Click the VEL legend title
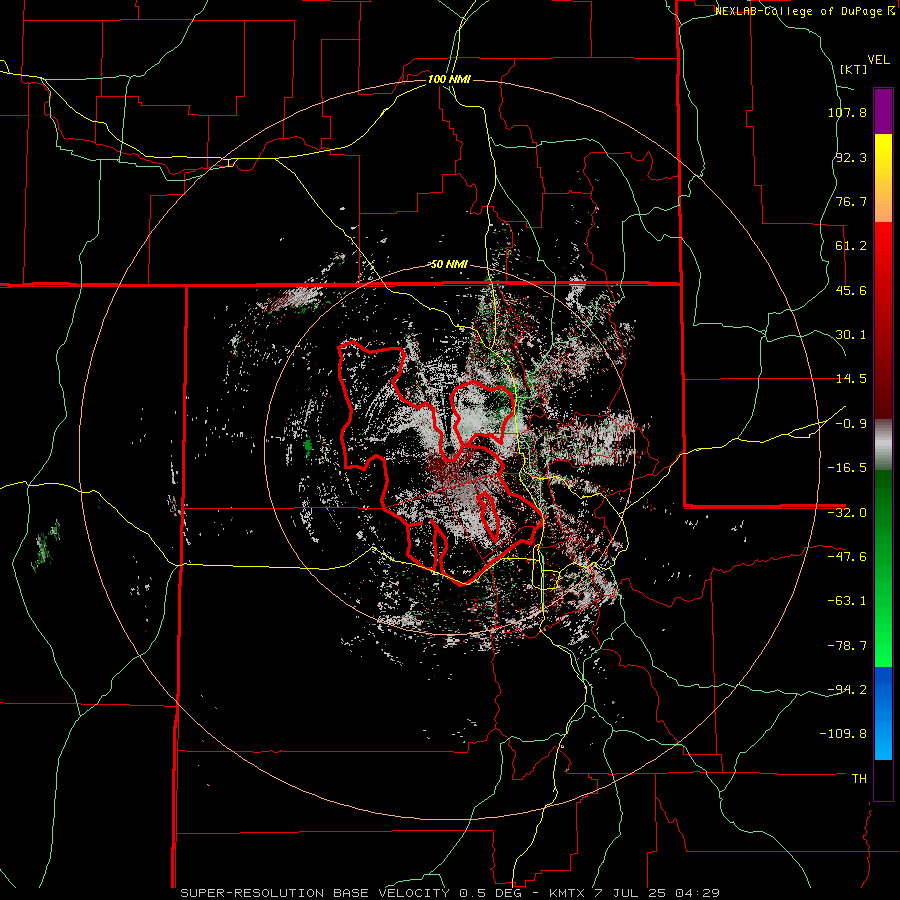The height and width of the screenshot is (900, 900). [878, 60]
